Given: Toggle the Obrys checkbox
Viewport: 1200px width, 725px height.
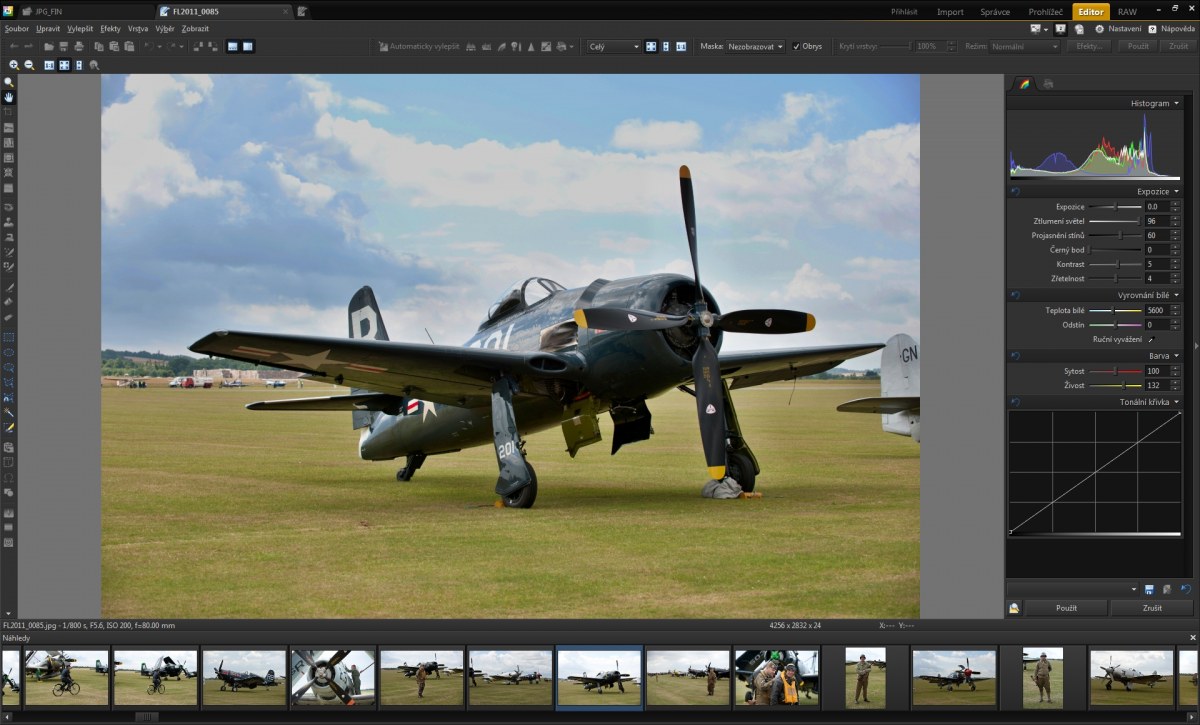Looking at the screenshot, I should click(x=796, y=46).
